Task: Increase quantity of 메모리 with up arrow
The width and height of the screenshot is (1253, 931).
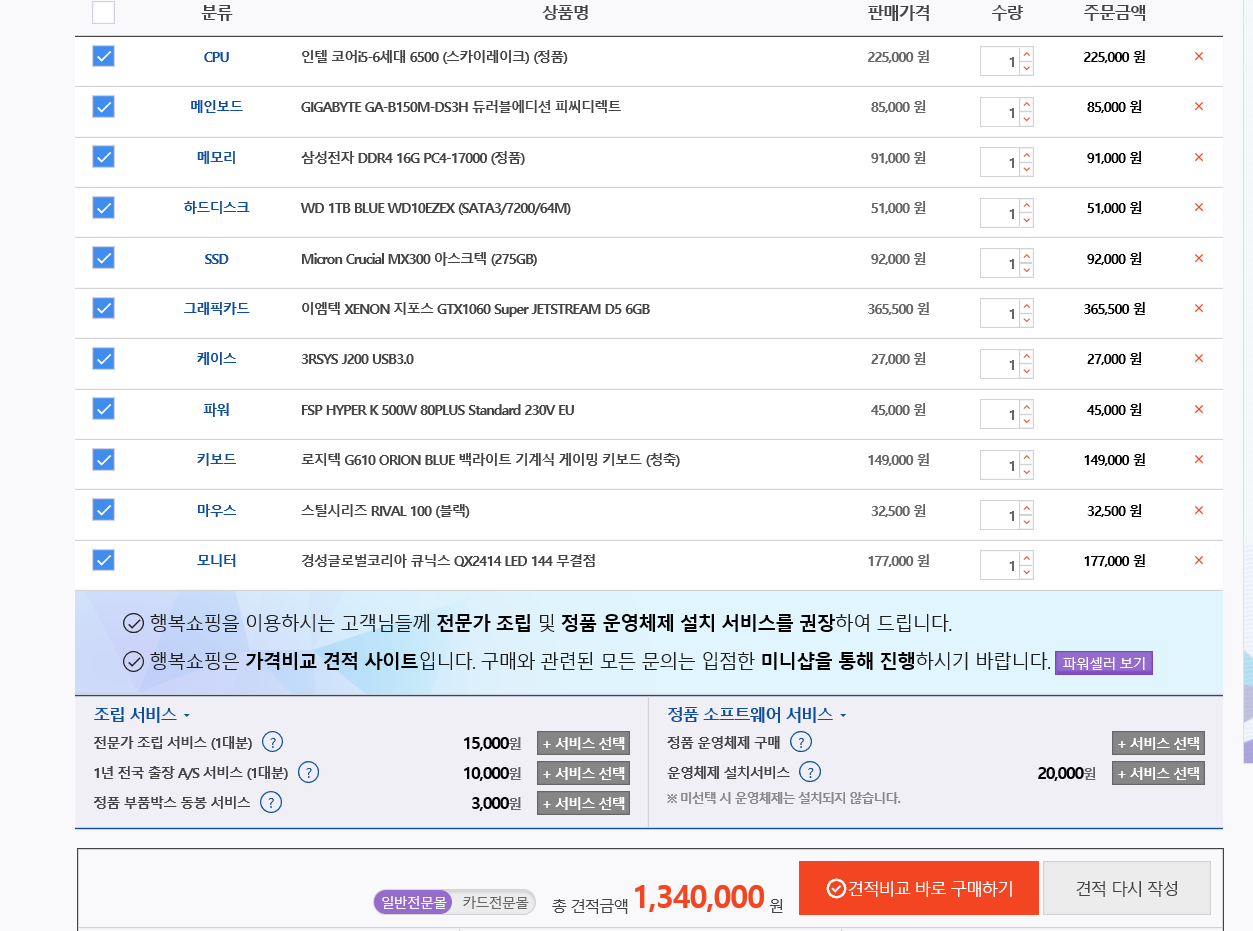Action: tap(1027, 155)
